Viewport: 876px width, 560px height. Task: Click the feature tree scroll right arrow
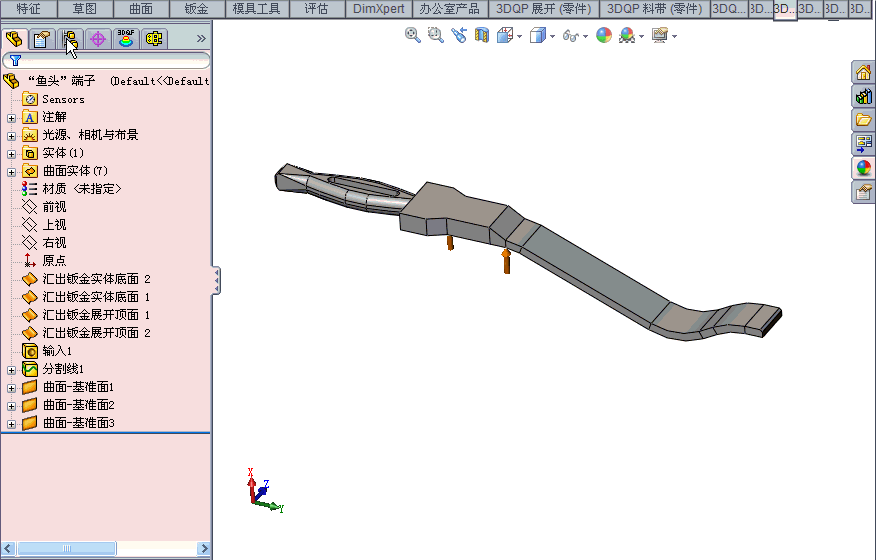pos(204,548)
